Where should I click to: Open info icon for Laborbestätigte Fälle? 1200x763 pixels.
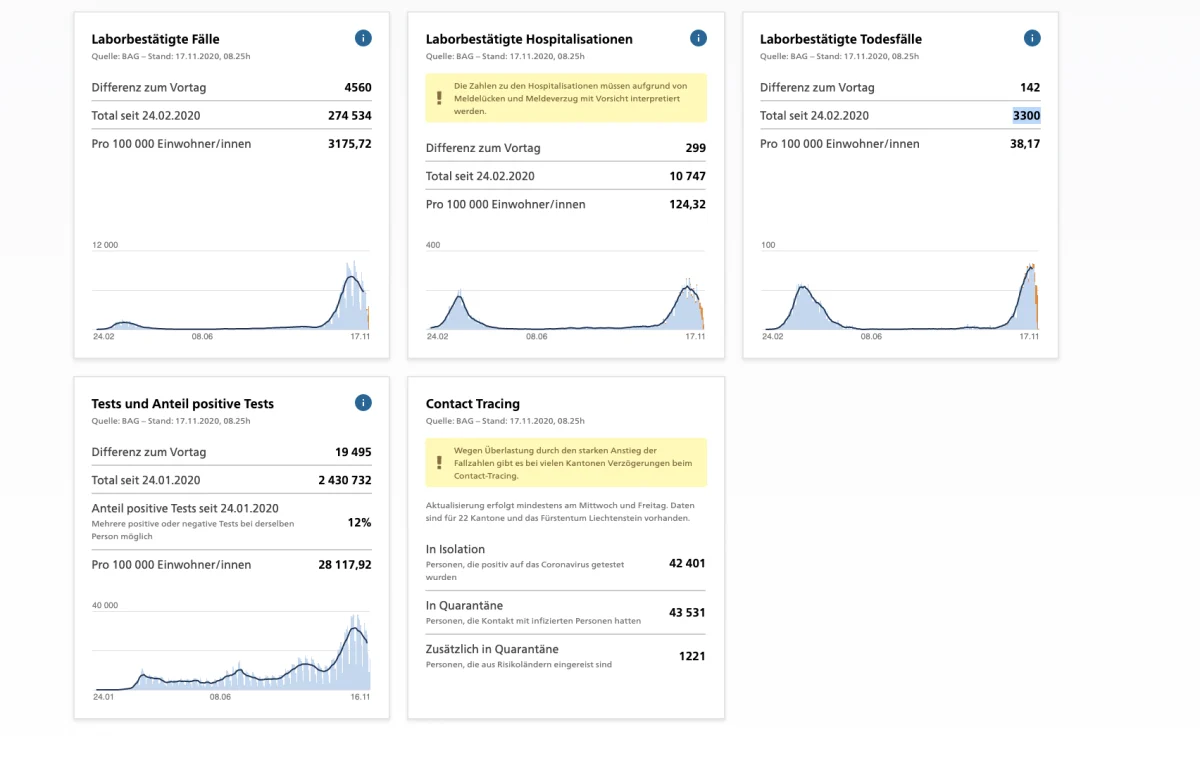[363, 38]
